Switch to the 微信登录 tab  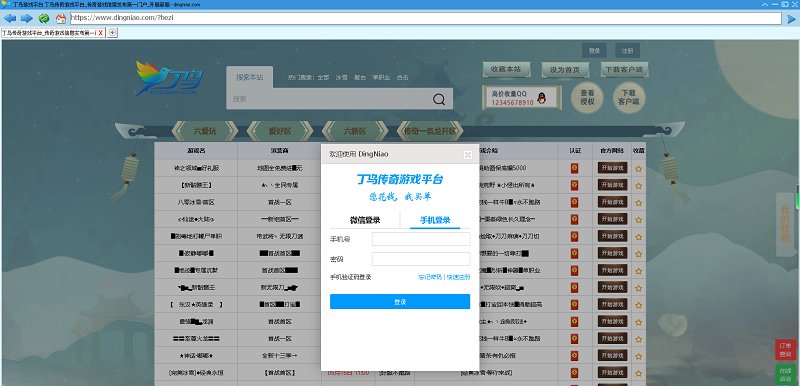tap(365, 220)
